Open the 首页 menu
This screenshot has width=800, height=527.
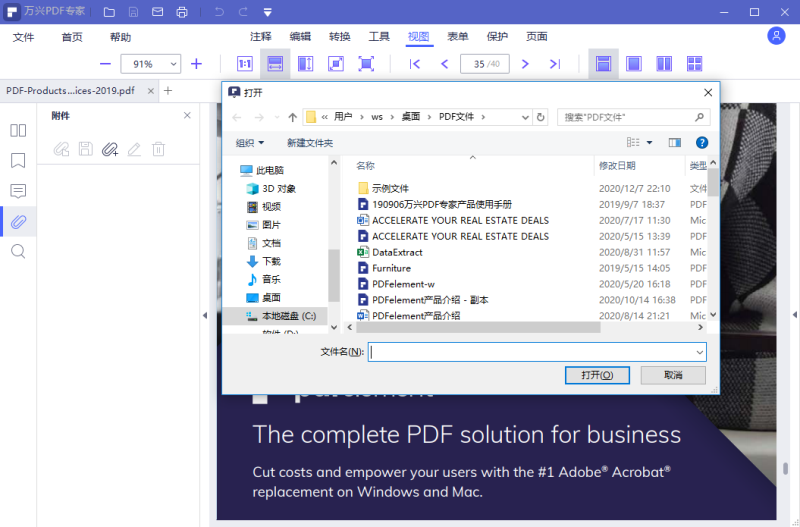tap(72, 37)
